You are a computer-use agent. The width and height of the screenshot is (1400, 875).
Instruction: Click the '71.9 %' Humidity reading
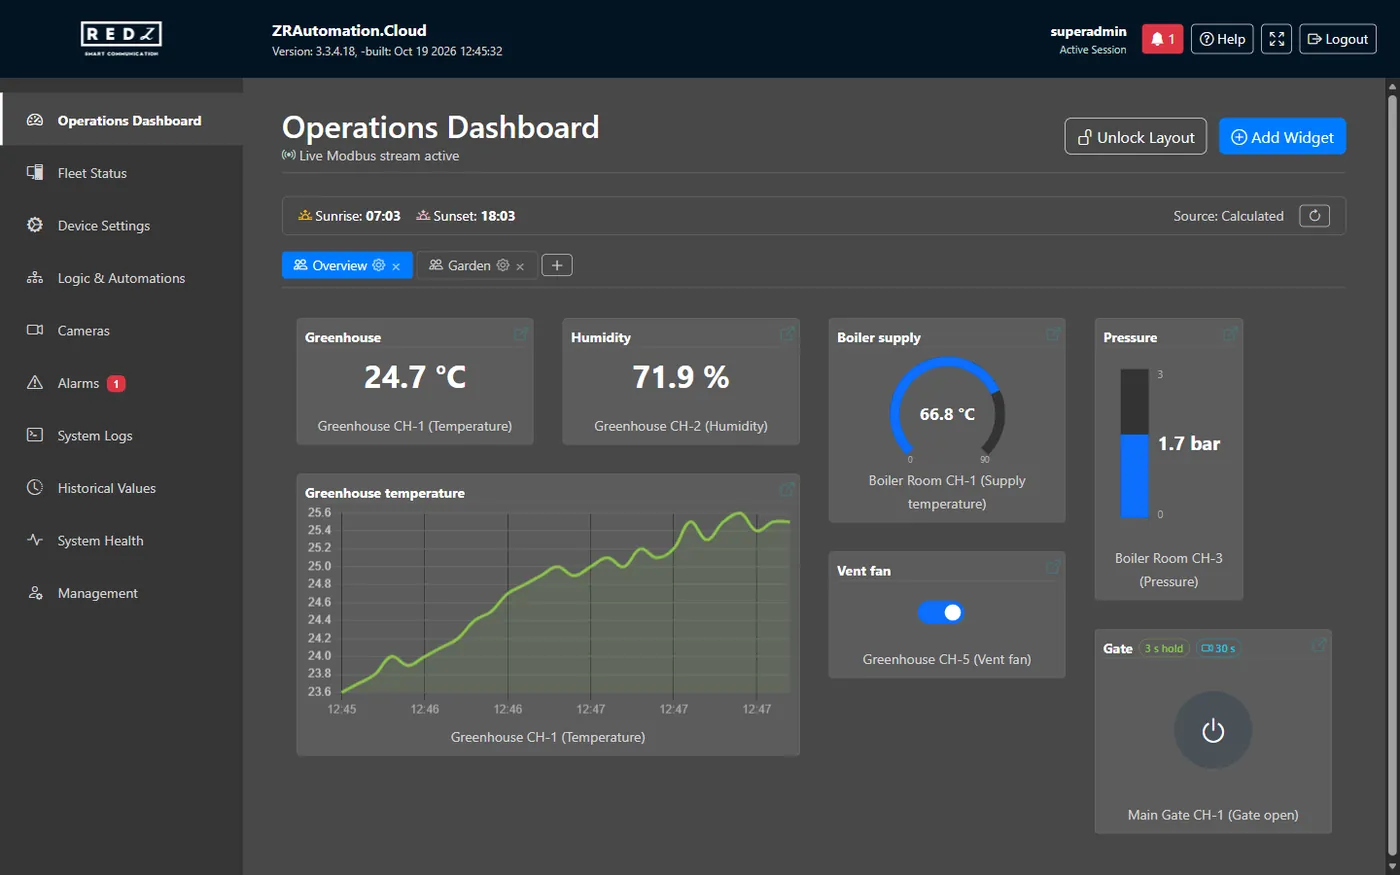[x=681, y=377]
